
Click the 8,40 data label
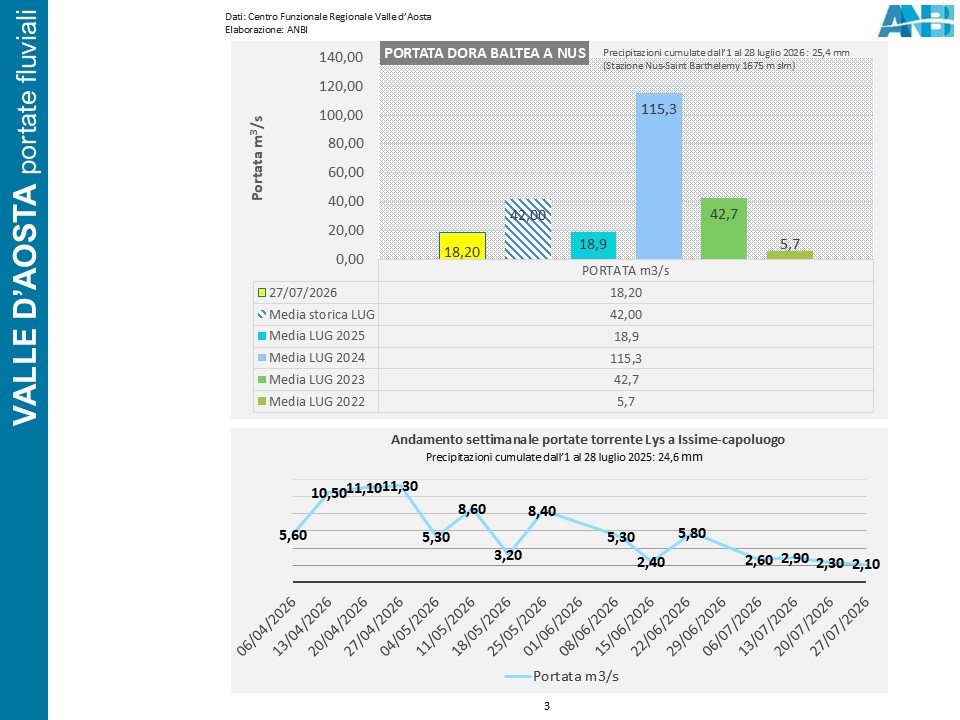point(542,511)
